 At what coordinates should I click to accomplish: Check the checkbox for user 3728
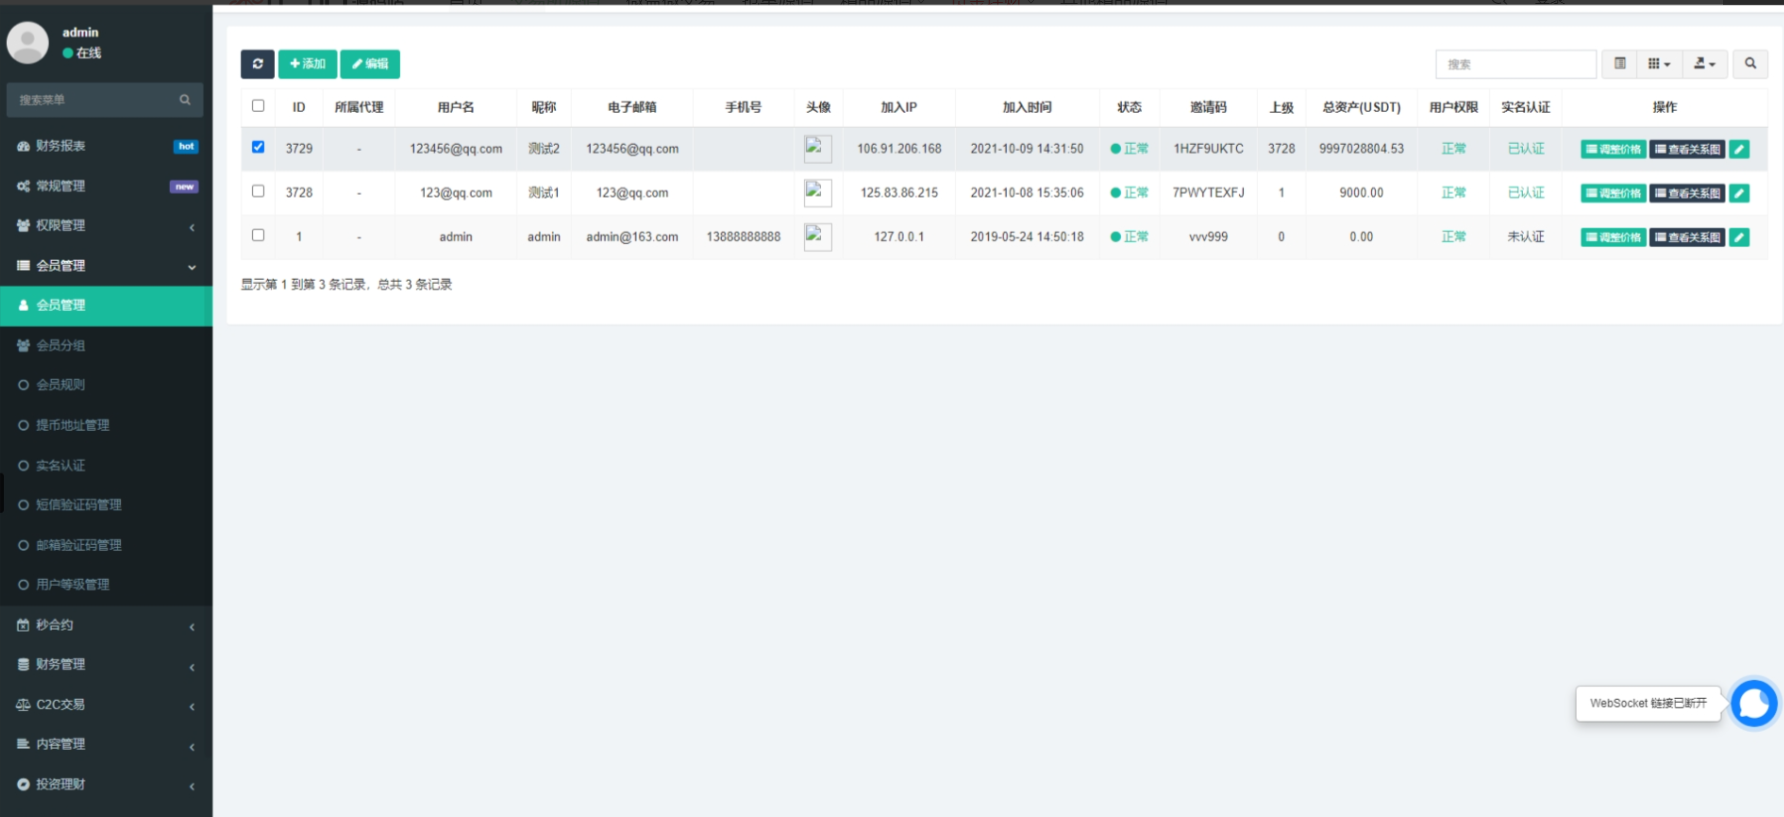(x=258, y=191)
